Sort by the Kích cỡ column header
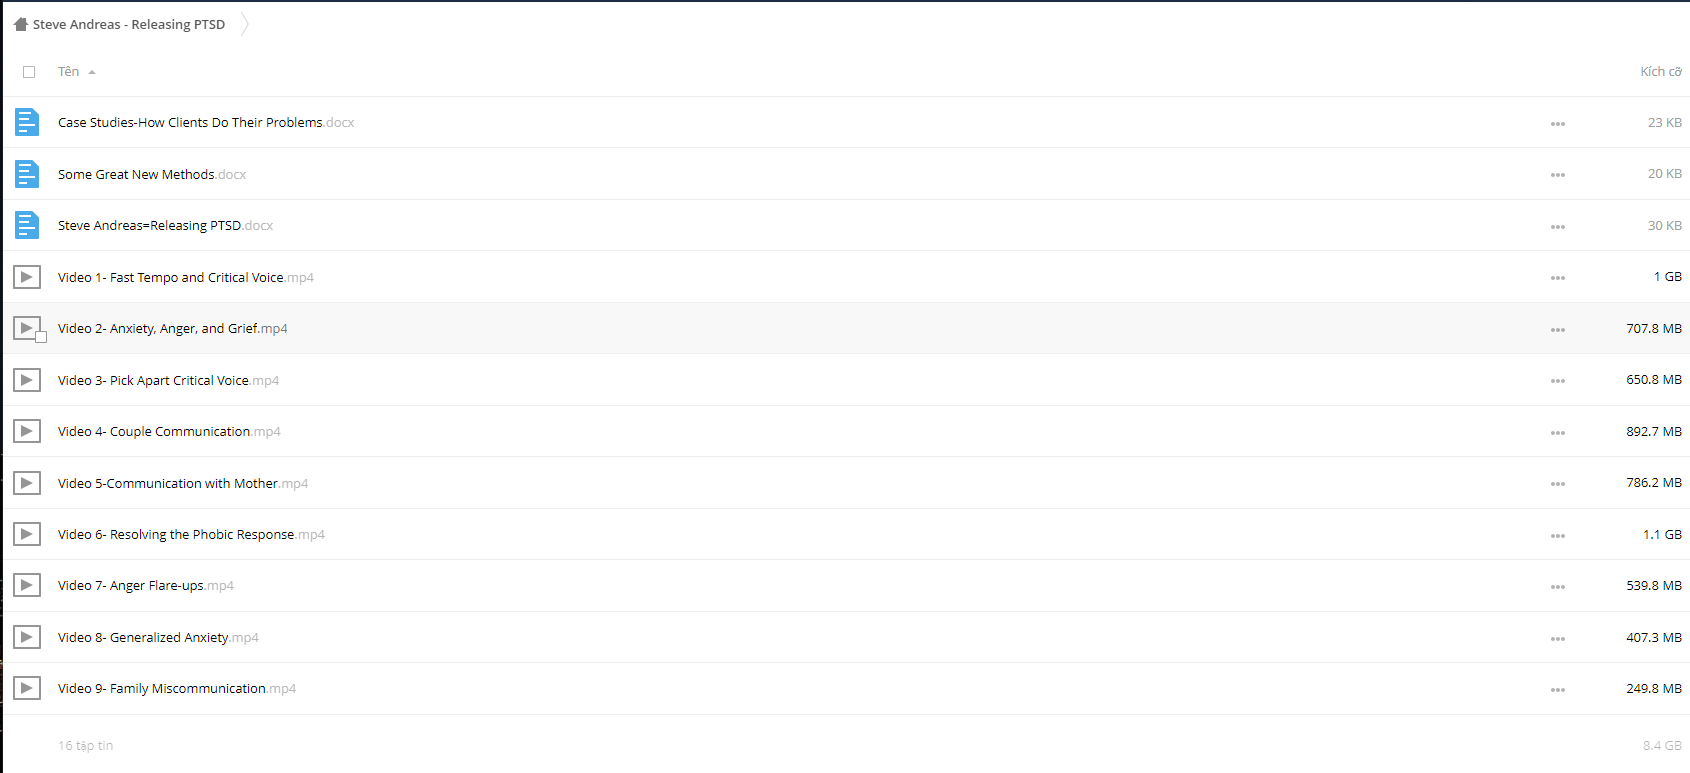The image size is (1690, 773). [1661, 72]
